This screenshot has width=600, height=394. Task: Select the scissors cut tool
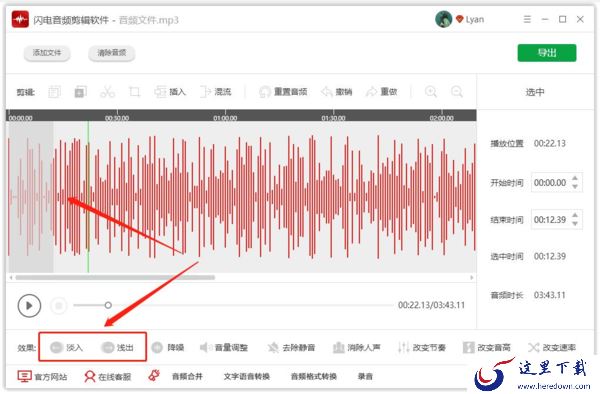[x=108, y=92]
